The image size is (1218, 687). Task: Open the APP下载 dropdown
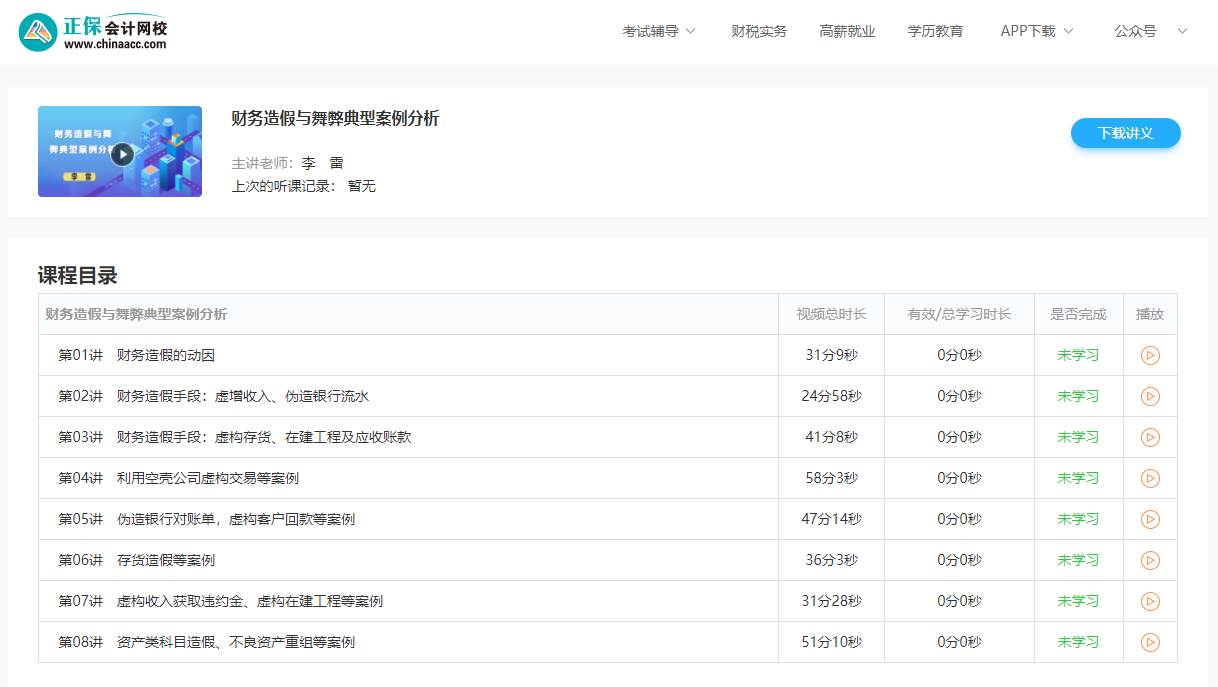pos(1037,31)
